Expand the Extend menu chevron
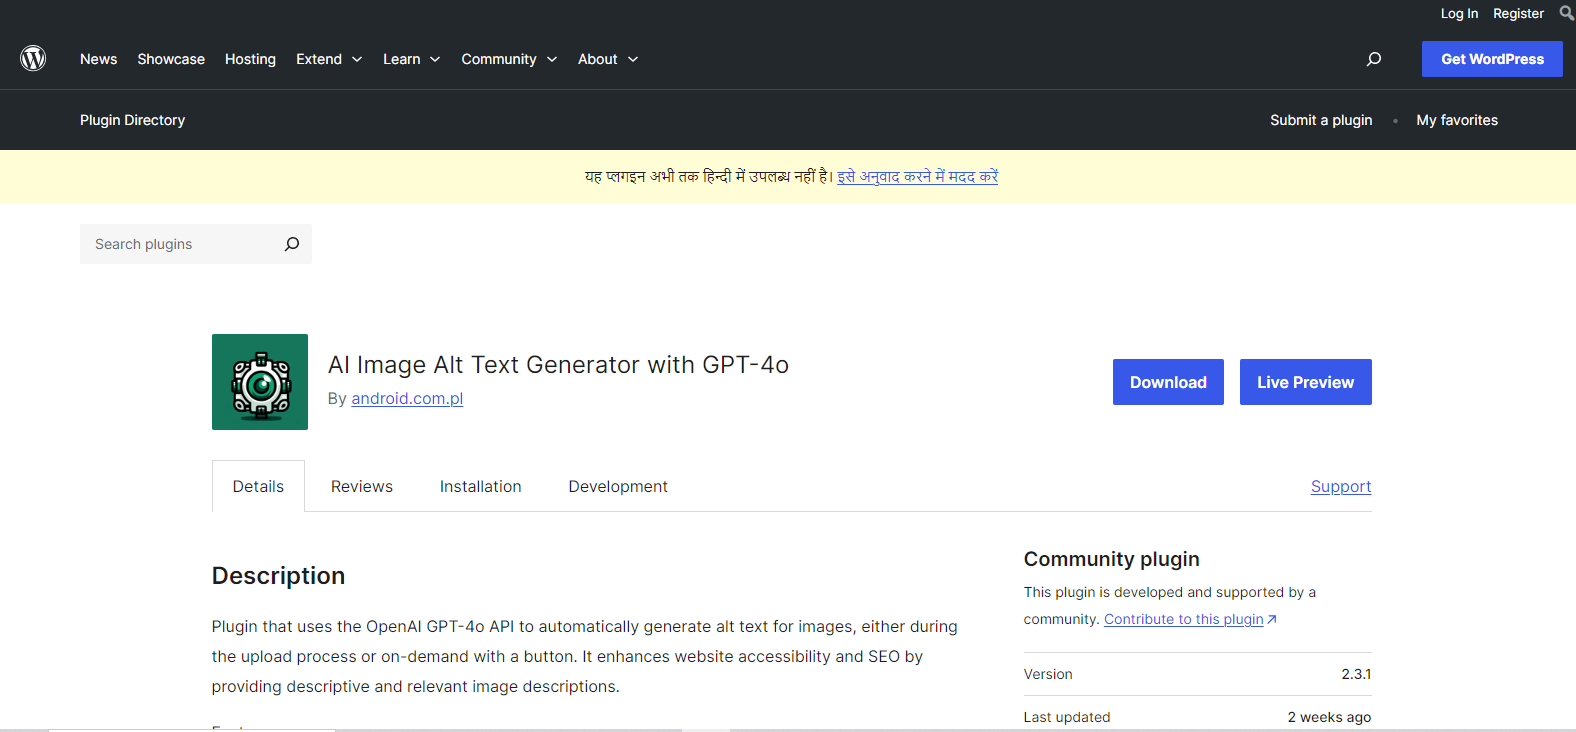This screenshot has height=732, width=1576. (357, 60)
